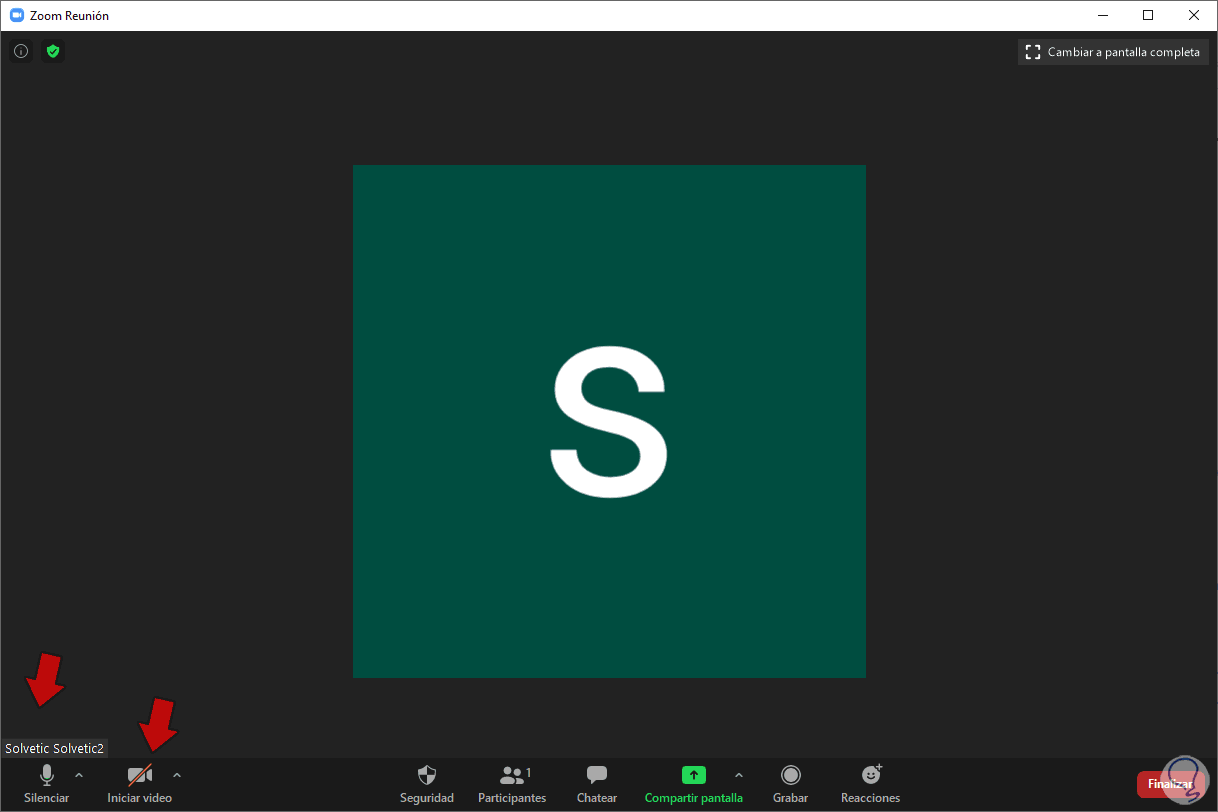
Task: Mute microphone with Silenciar button
Action: (x=46, y=784)
